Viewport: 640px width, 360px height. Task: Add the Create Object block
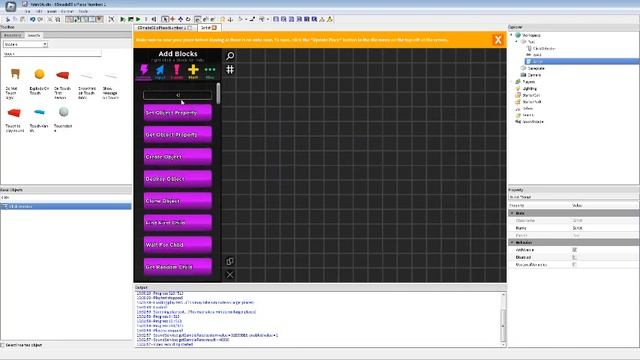coord(178,157)
